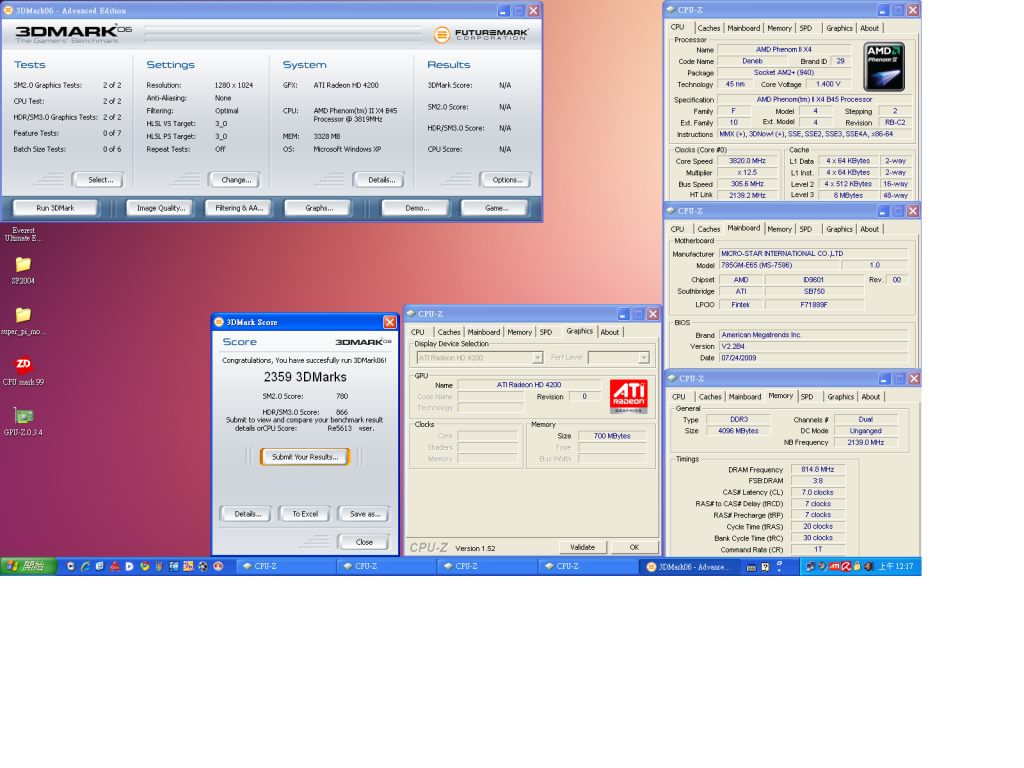
Task: Launch the GPU-Z 0.3.4 desktop icon
Action: [x=24, y=415]
